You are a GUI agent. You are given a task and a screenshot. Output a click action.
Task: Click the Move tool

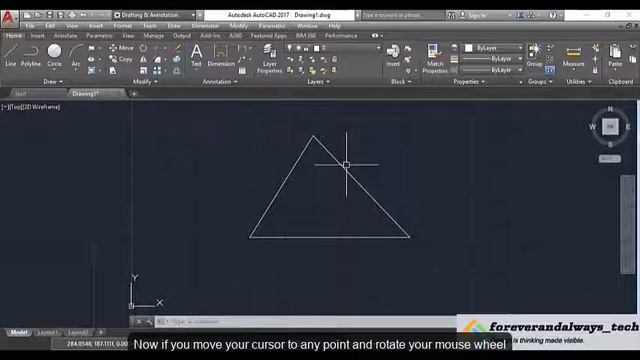click(x=121, y=48)
